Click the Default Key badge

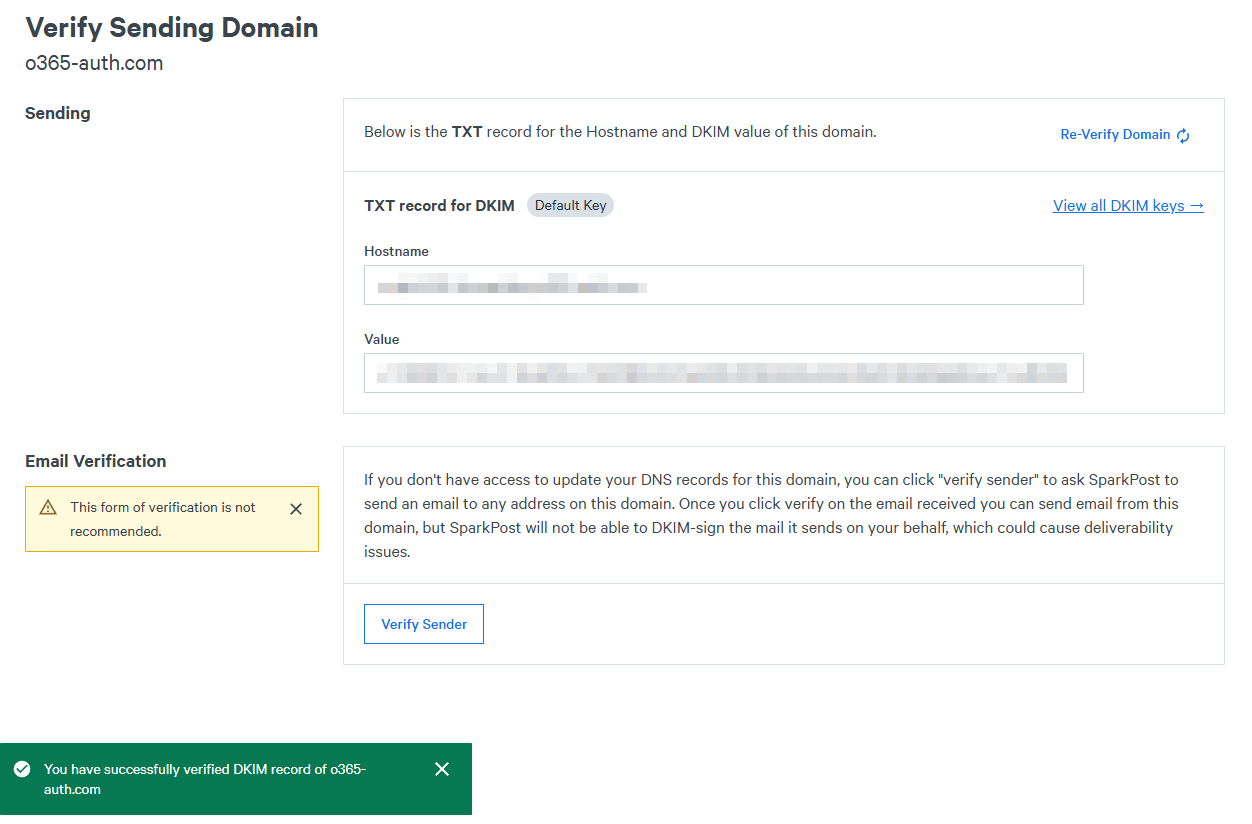570,205
